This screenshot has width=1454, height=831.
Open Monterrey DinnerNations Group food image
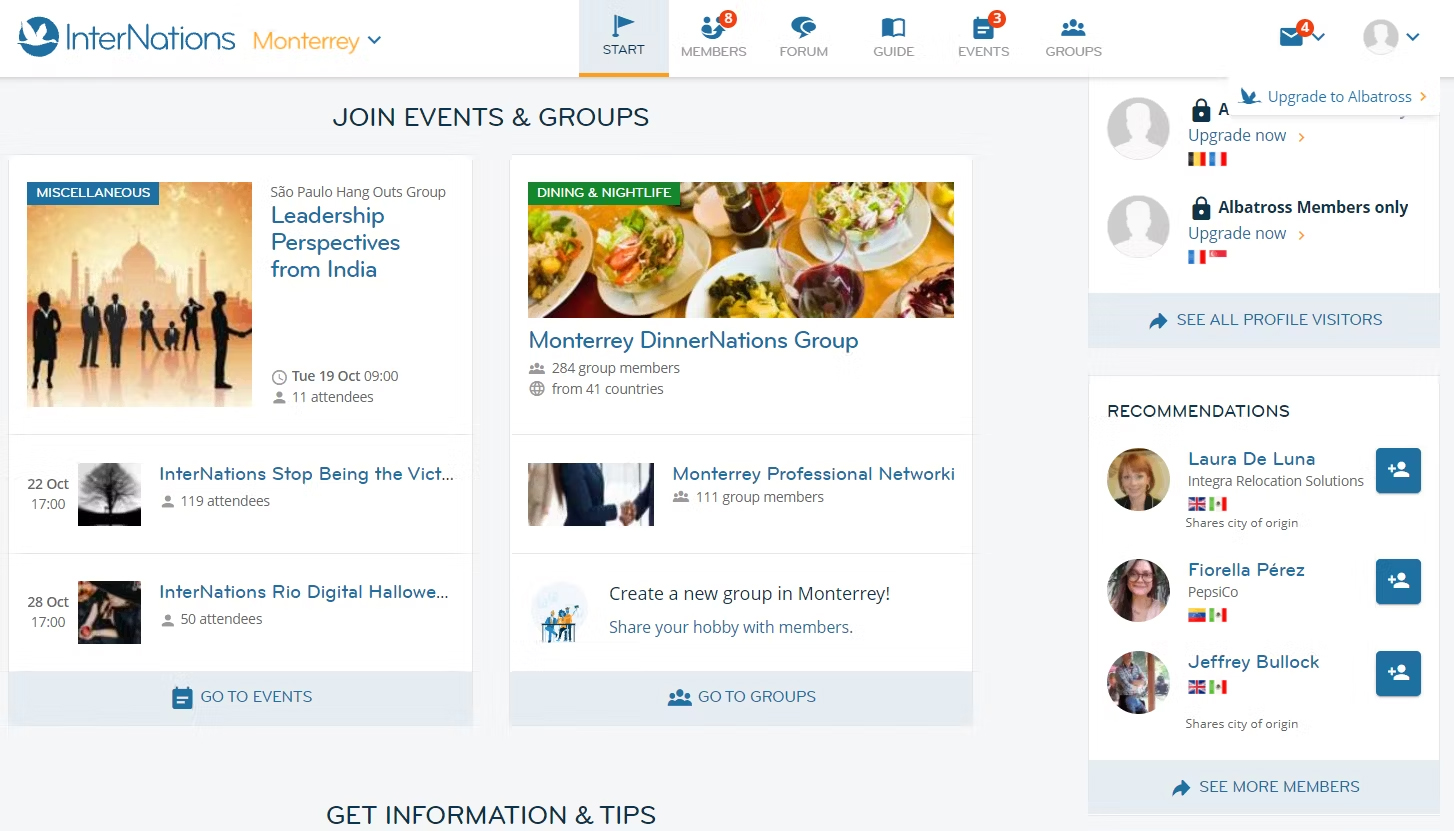740,250
